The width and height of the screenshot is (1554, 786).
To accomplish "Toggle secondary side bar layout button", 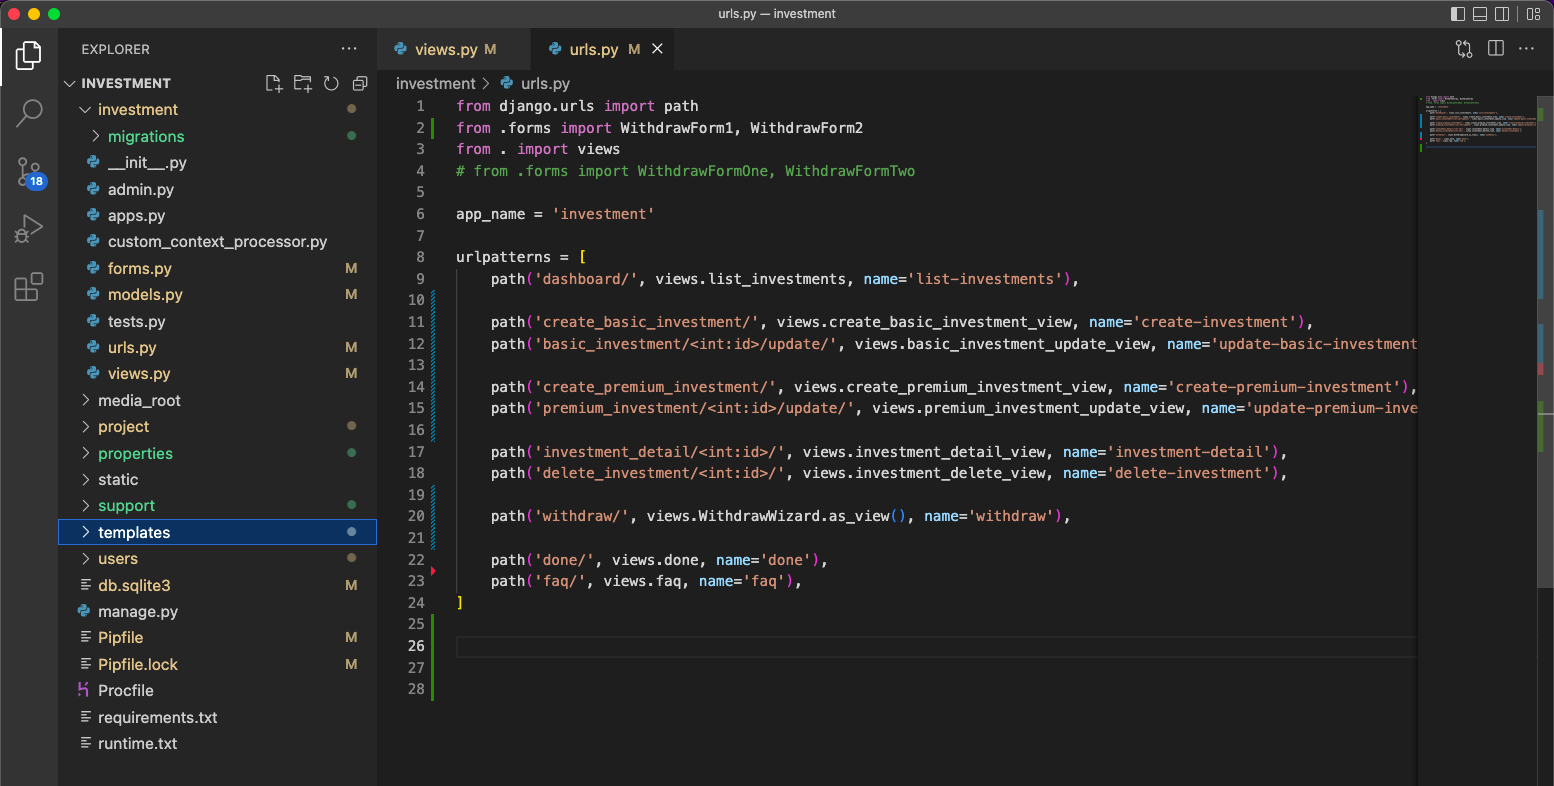I will point(1502,14).
